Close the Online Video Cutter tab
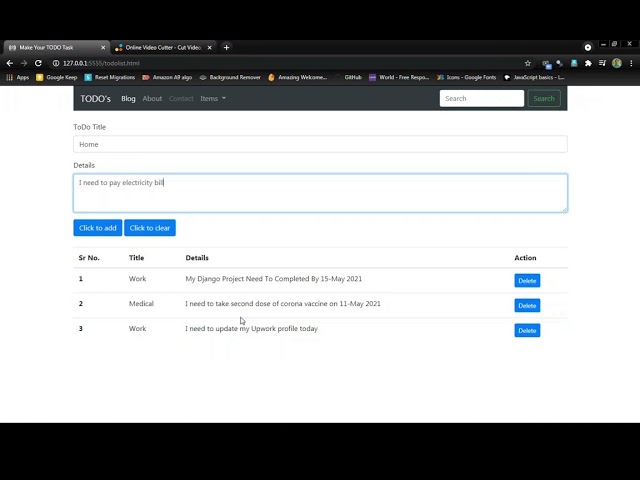The height and width of the screenshot is (480, 640). [209, 48]
